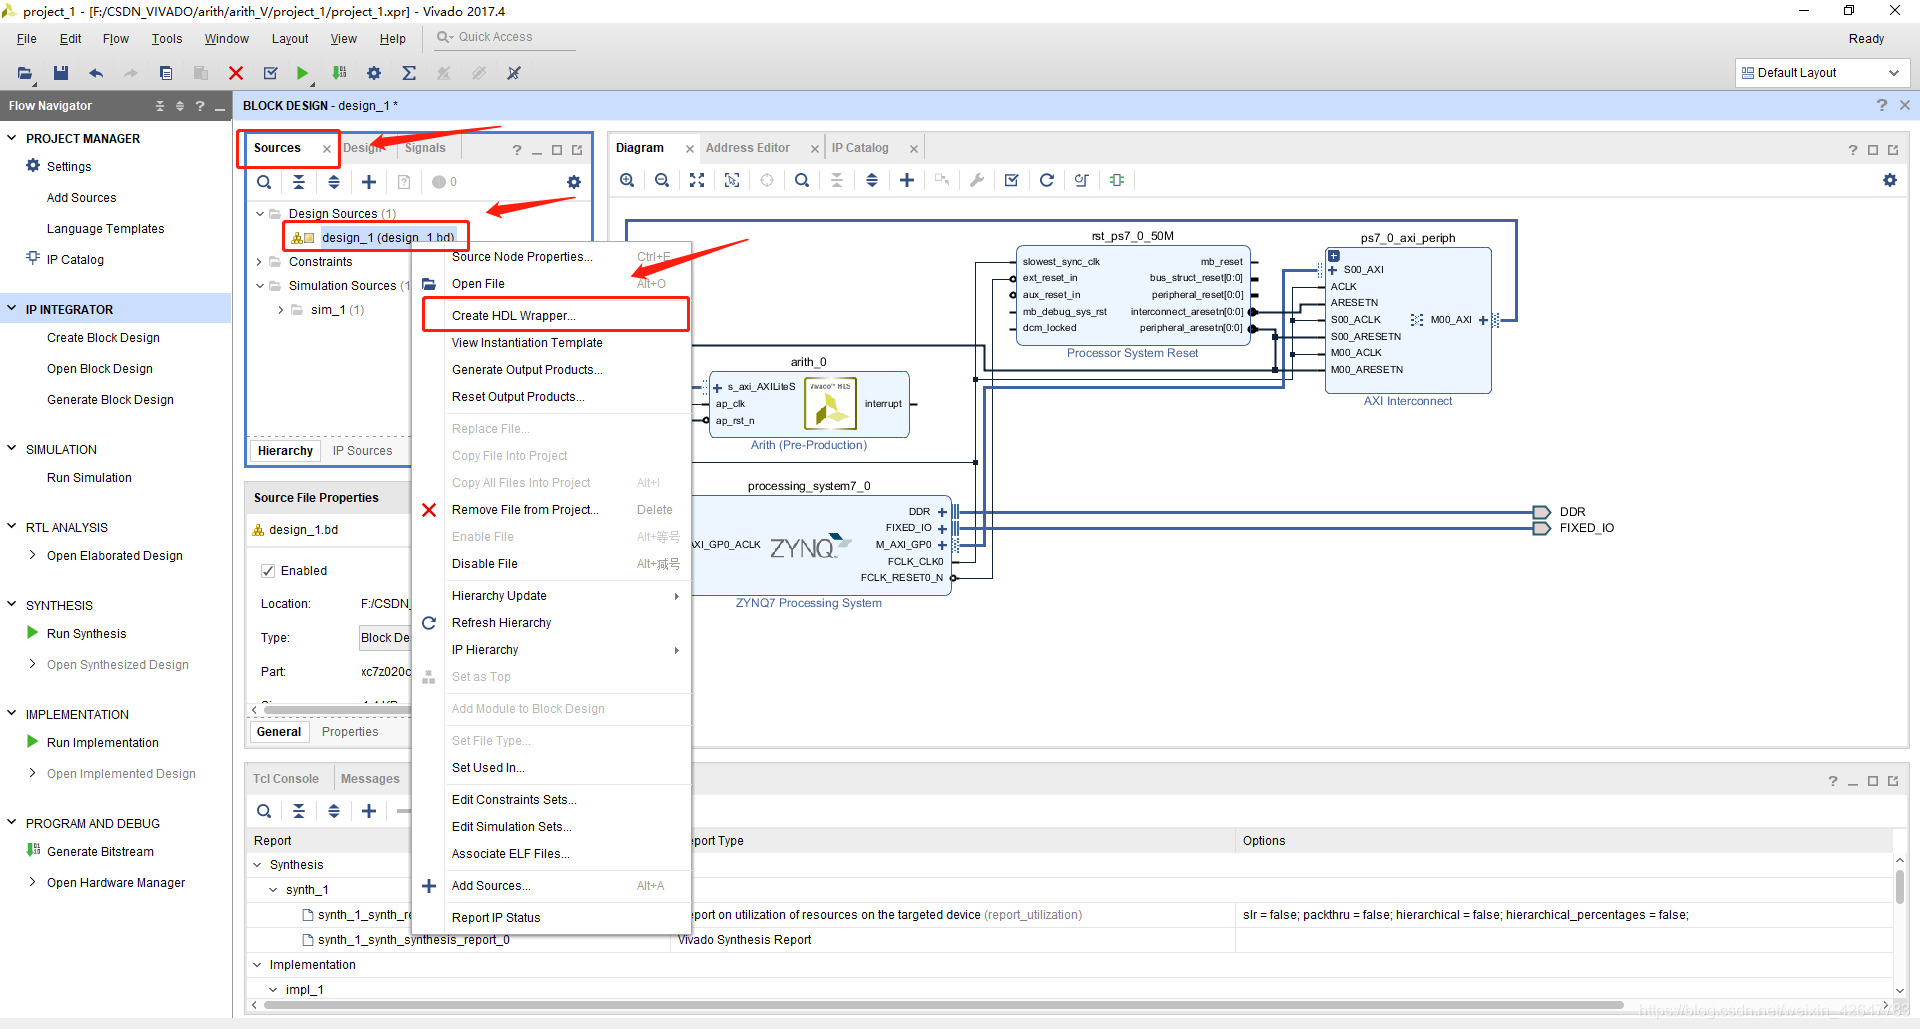Switch to the Signals tab
The image size is (1920, 1029).
pyautogui.click(x=425, y=148)
